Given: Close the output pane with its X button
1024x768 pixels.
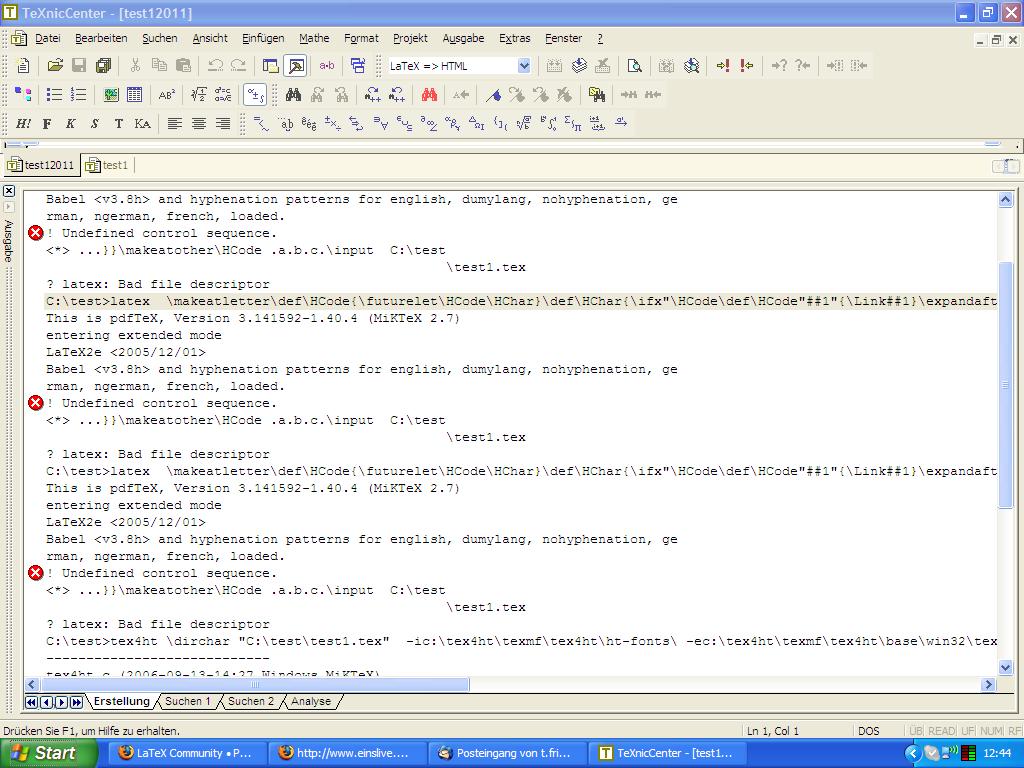Looking at the screenshot, I should click(x=8, y=191).
